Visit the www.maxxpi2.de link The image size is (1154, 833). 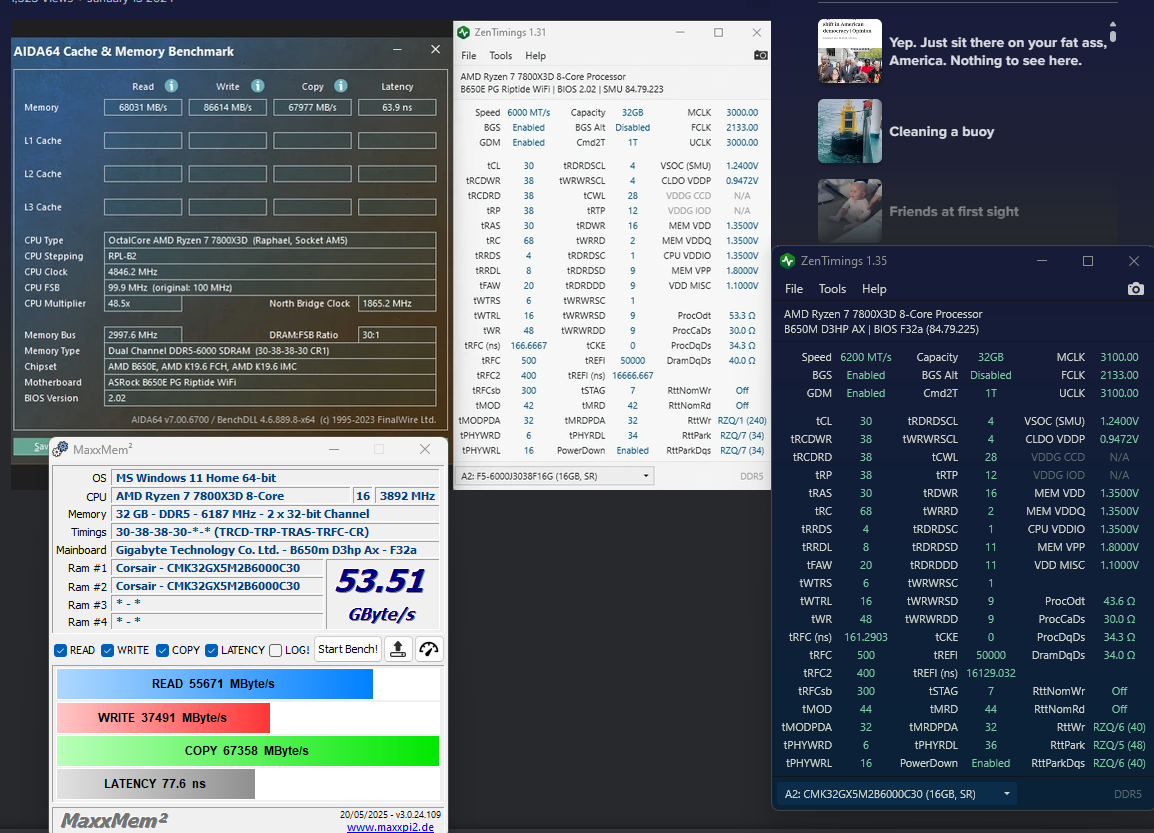(x=391, y=827)
